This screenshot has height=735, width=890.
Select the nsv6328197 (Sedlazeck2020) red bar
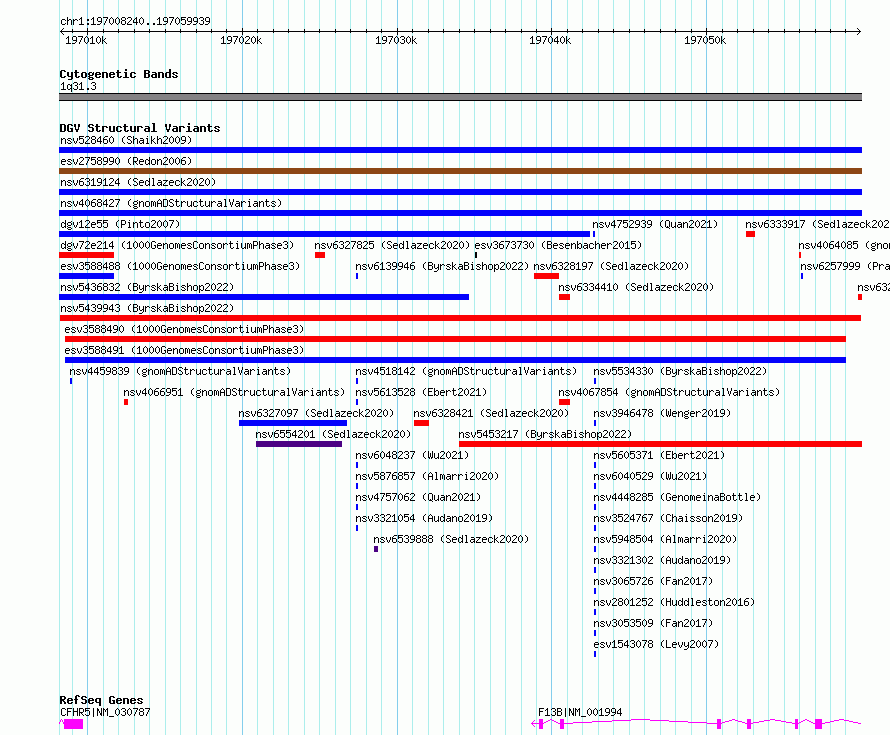point(546,276)
